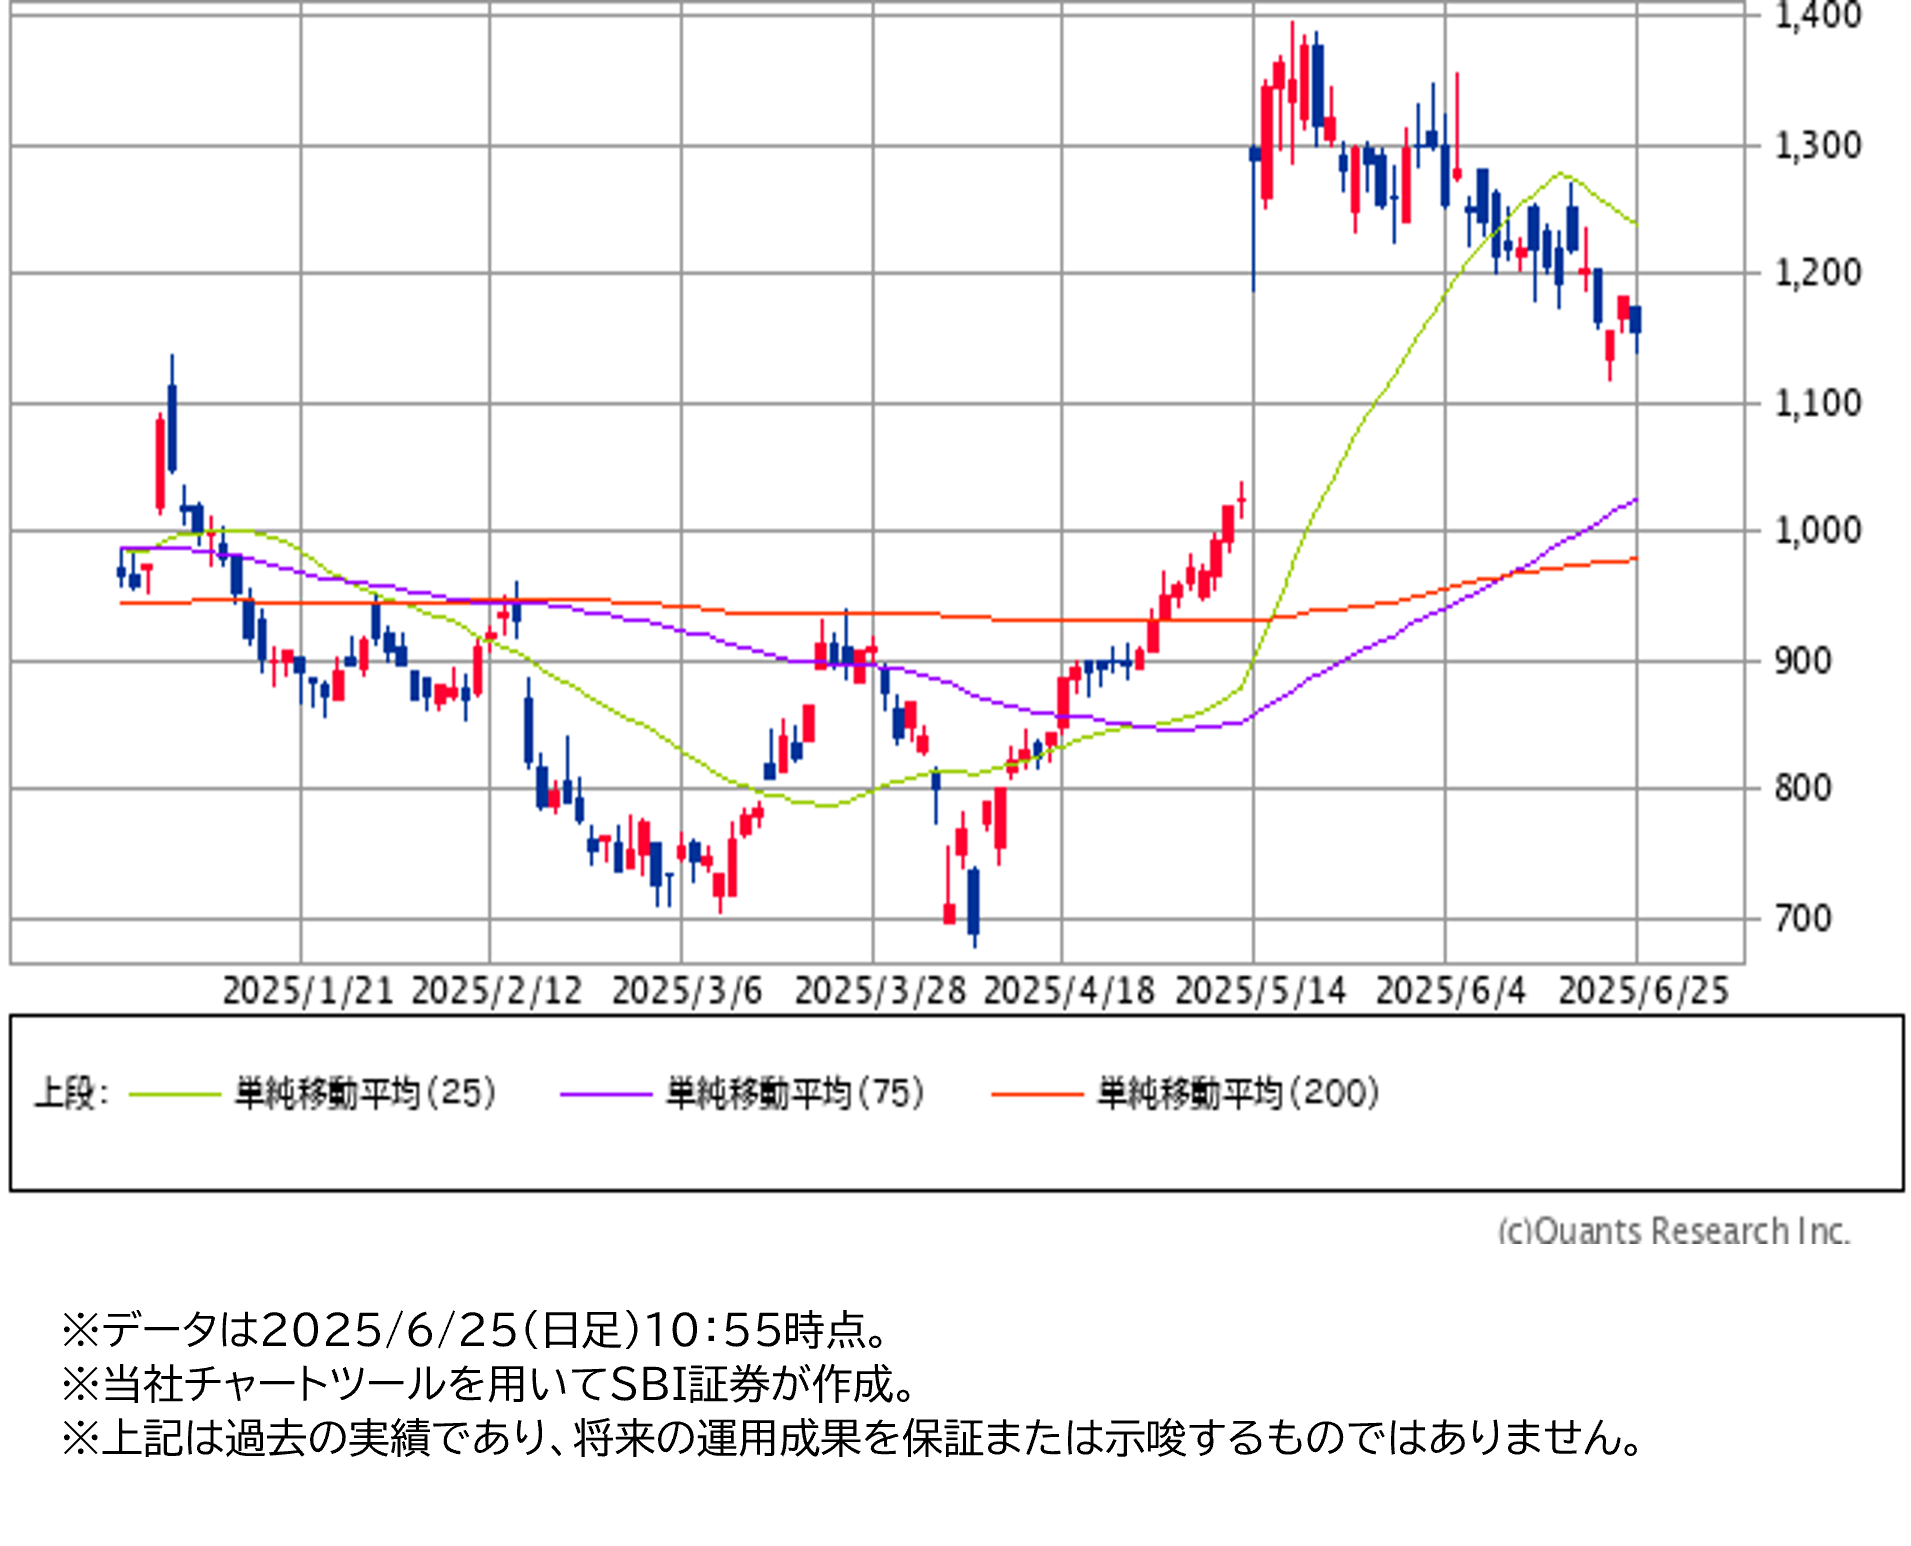Click the purple 75-day moving average legend swatch
The image size is (1911, 1546).
tap(606, 1094)
